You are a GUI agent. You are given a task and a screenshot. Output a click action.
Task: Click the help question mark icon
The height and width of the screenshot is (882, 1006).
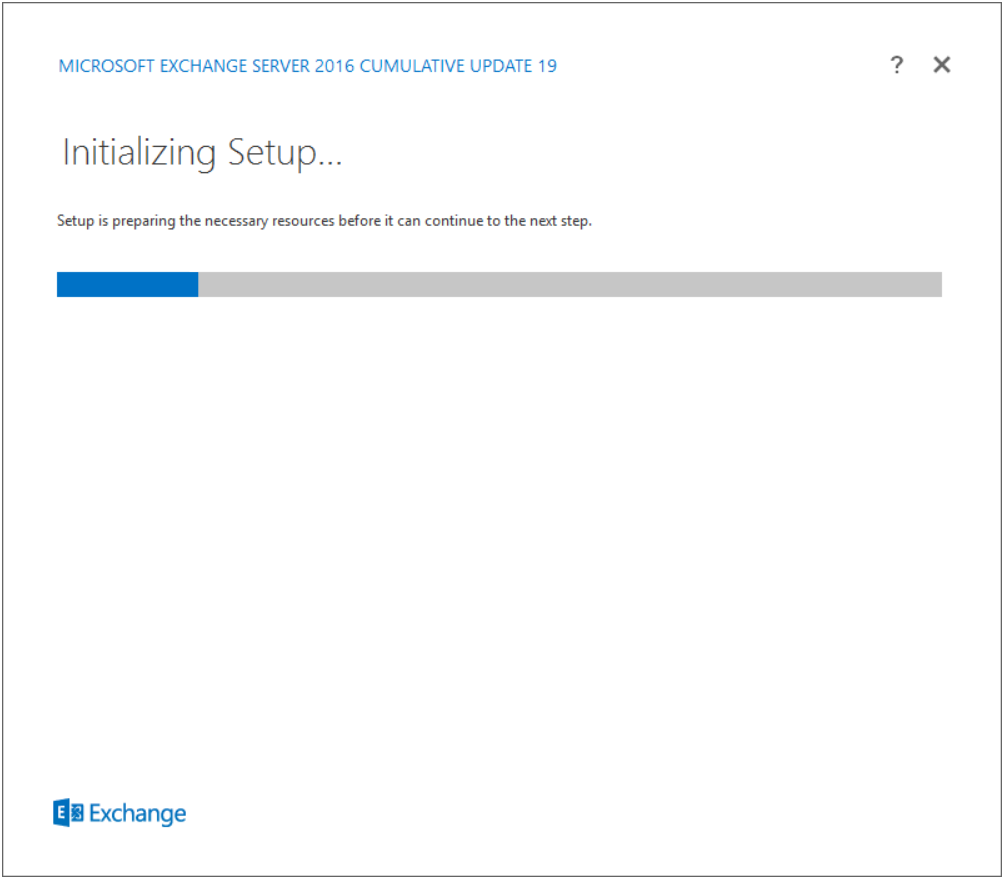896,66
